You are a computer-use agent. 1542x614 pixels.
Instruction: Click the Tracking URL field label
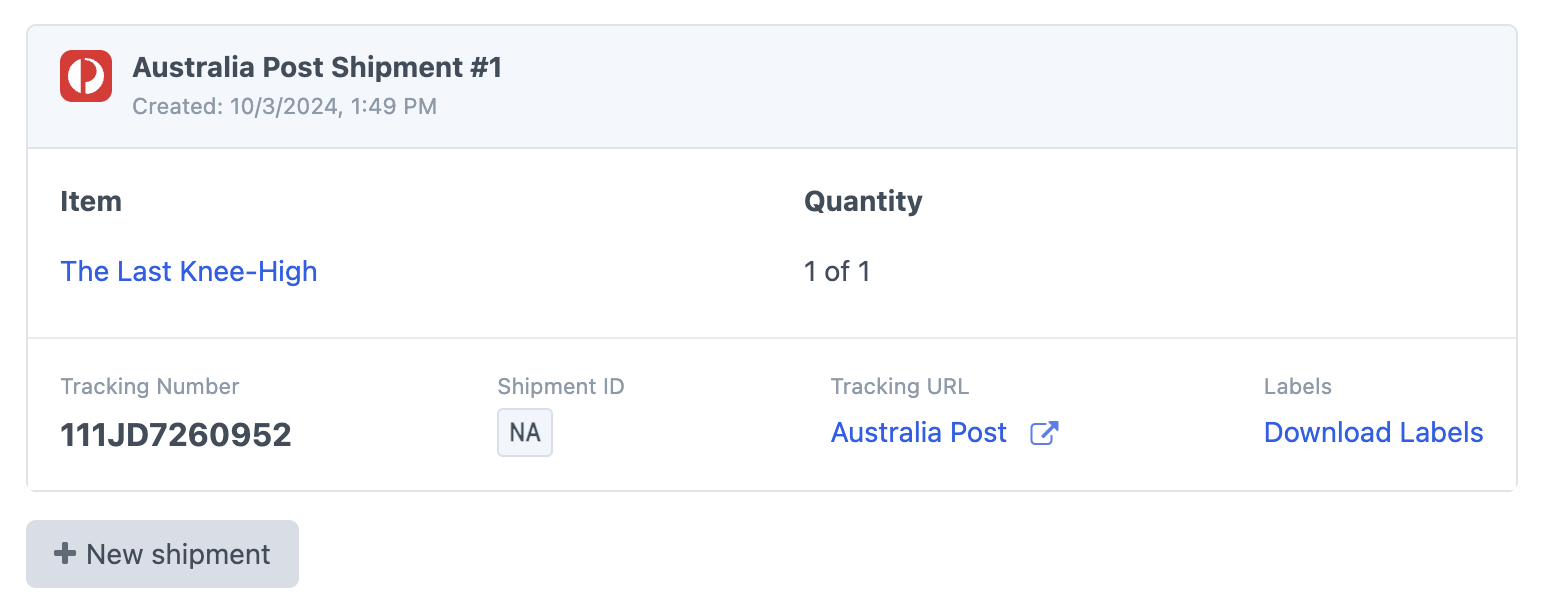(x=900, y=387)
